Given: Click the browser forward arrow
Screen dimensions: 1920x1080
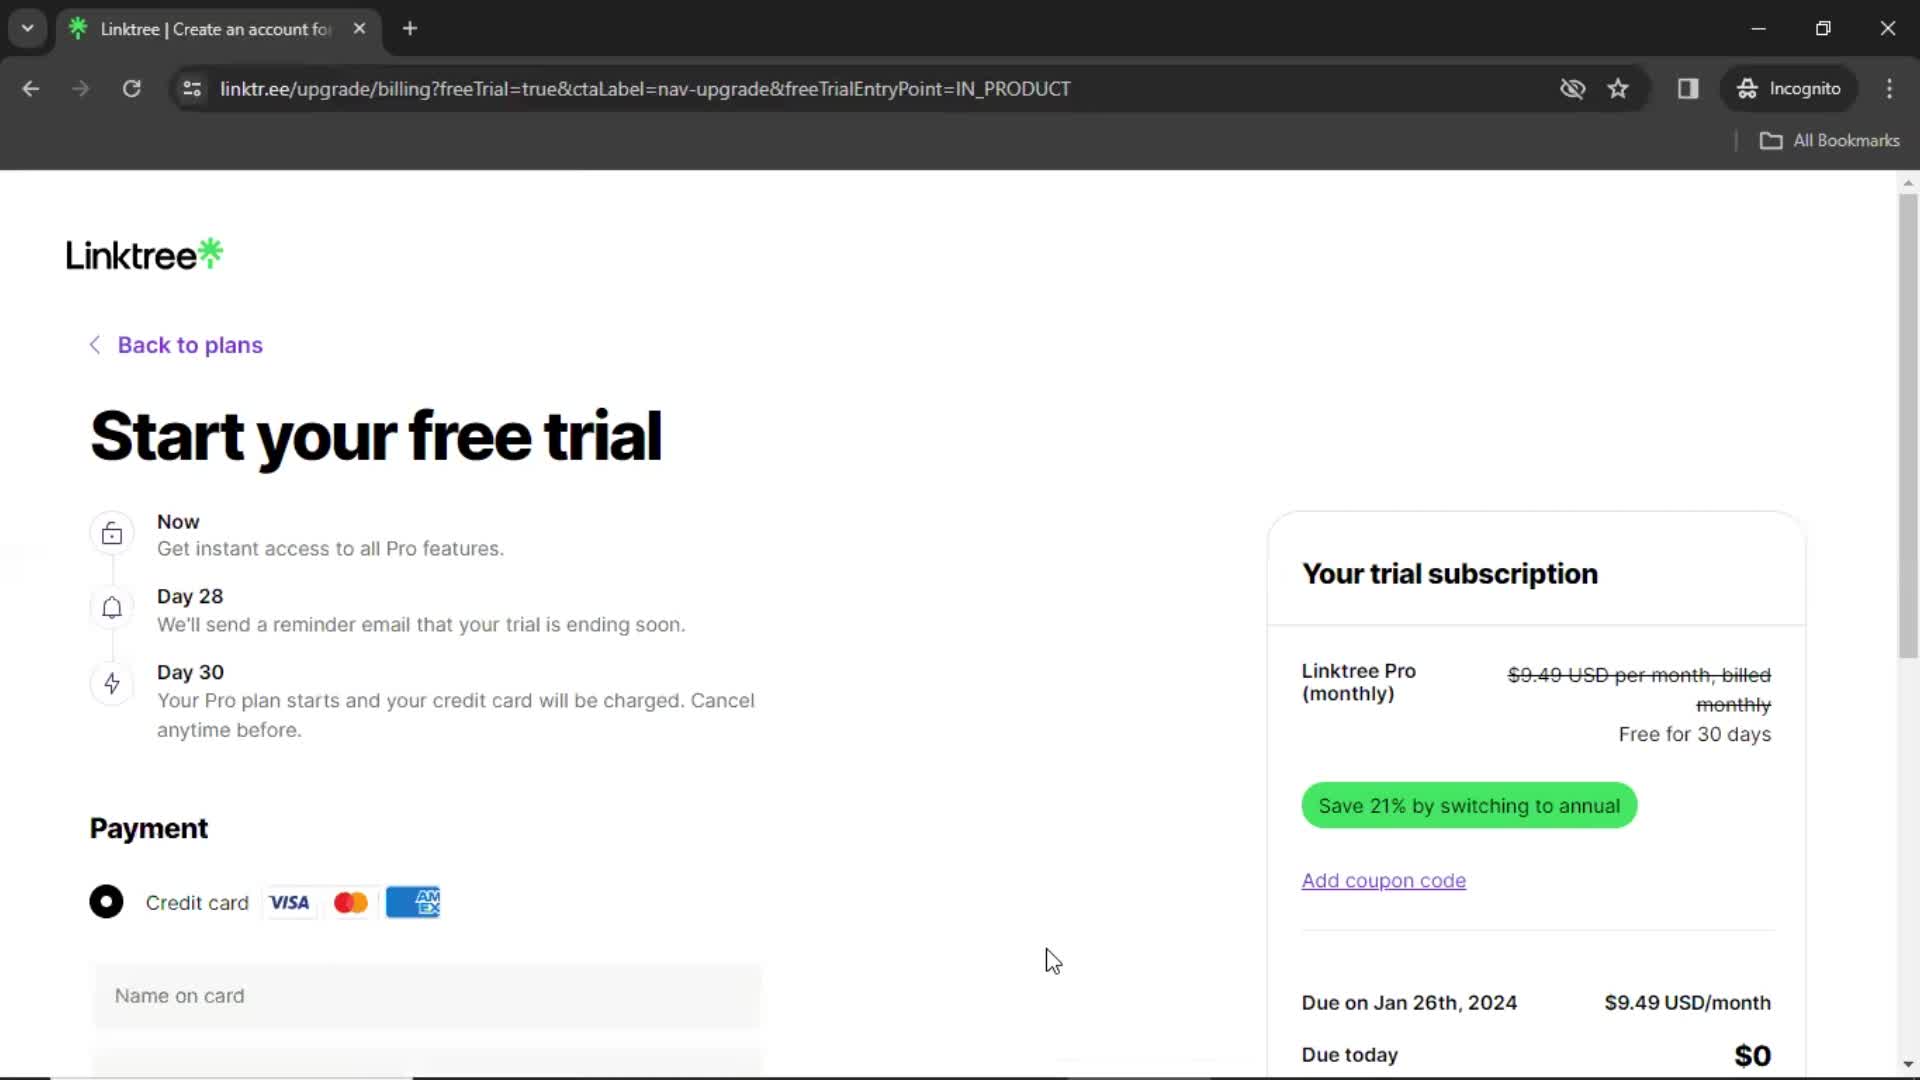Looking at the screenshot, I should coord(81,89).
